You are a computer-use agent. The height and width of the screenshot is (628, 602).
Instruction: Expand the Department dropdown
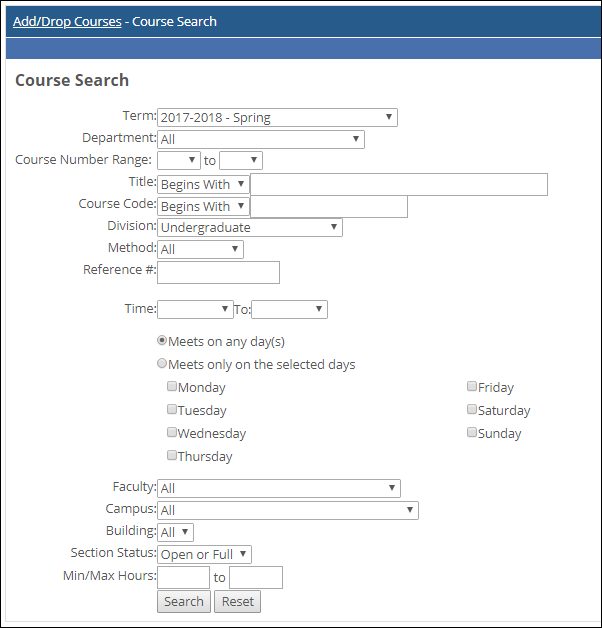pyautogui.click(x=260, y=140)
